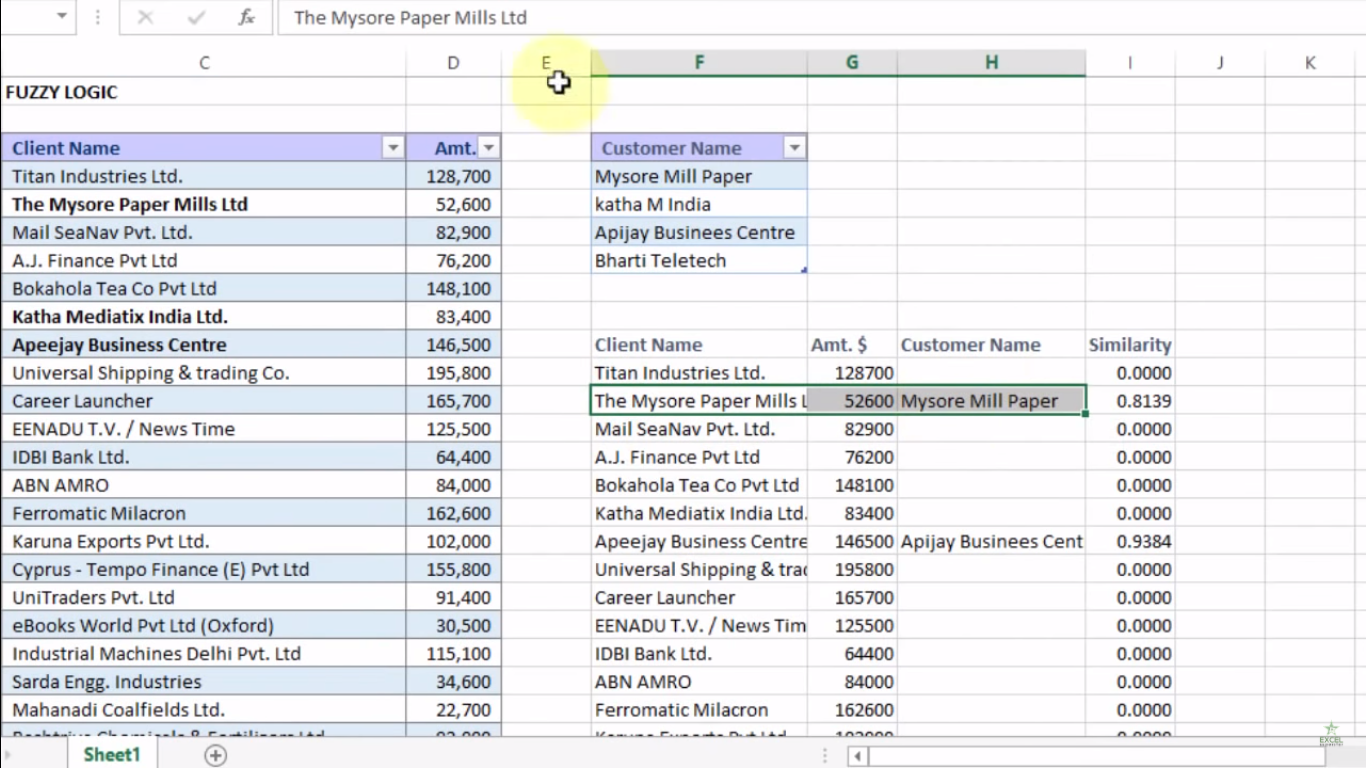This screenshot has height=768, width=1366.
Task: Select Cyprus - Tempo Finance (E) Pvt Ltd cell
Action: (x=204, y=569)
